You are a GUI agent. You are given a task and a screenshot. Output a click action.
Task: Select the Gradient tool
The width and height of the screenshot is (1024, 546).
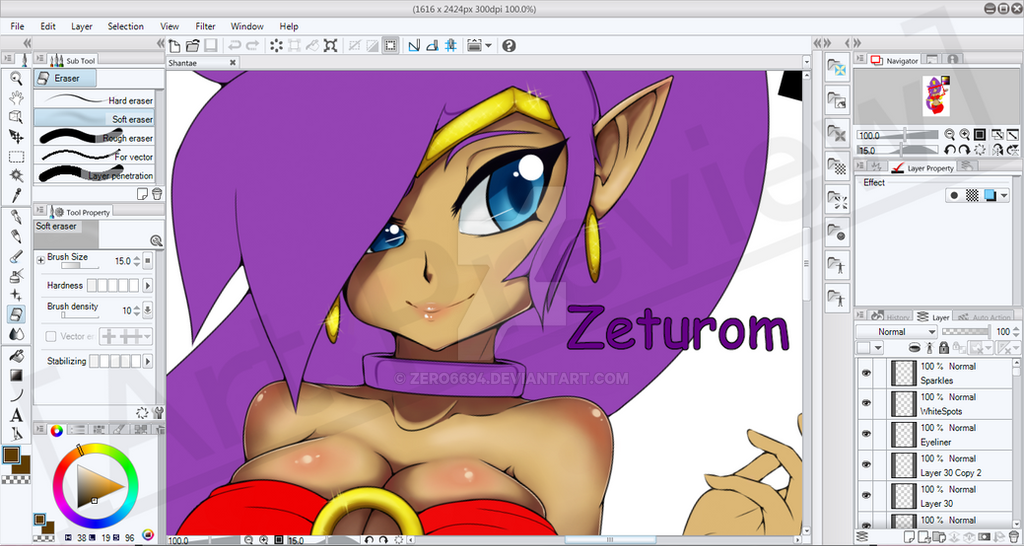(x=16, y=376)
